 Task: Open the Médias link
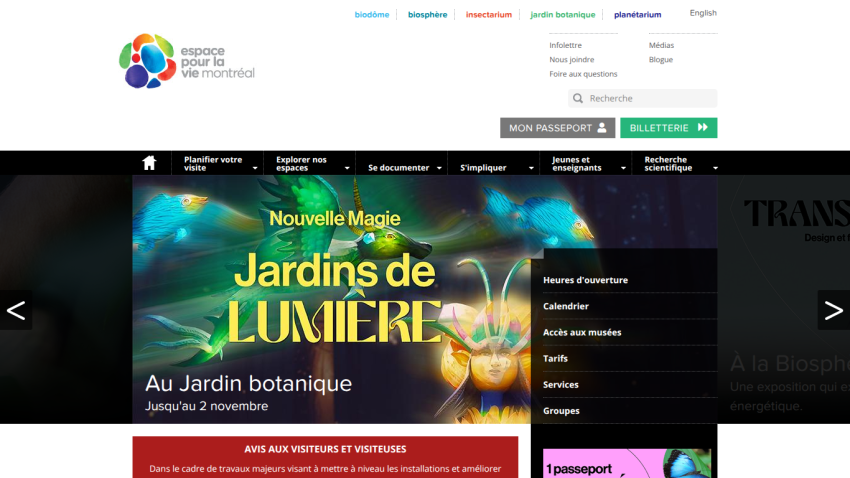661,45
